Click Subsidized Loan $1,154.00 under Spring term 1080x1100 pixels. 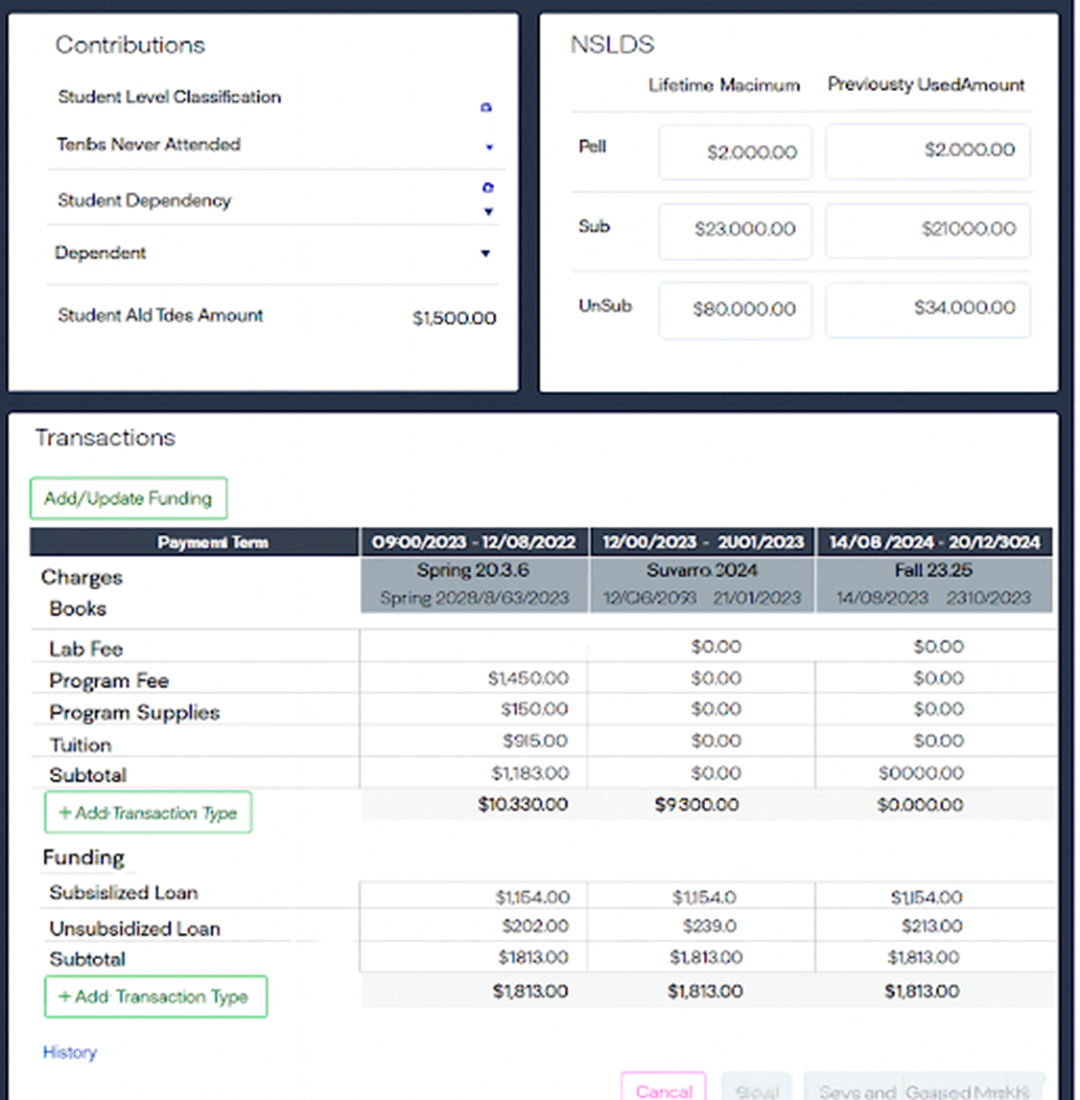[x=533, y=897]
